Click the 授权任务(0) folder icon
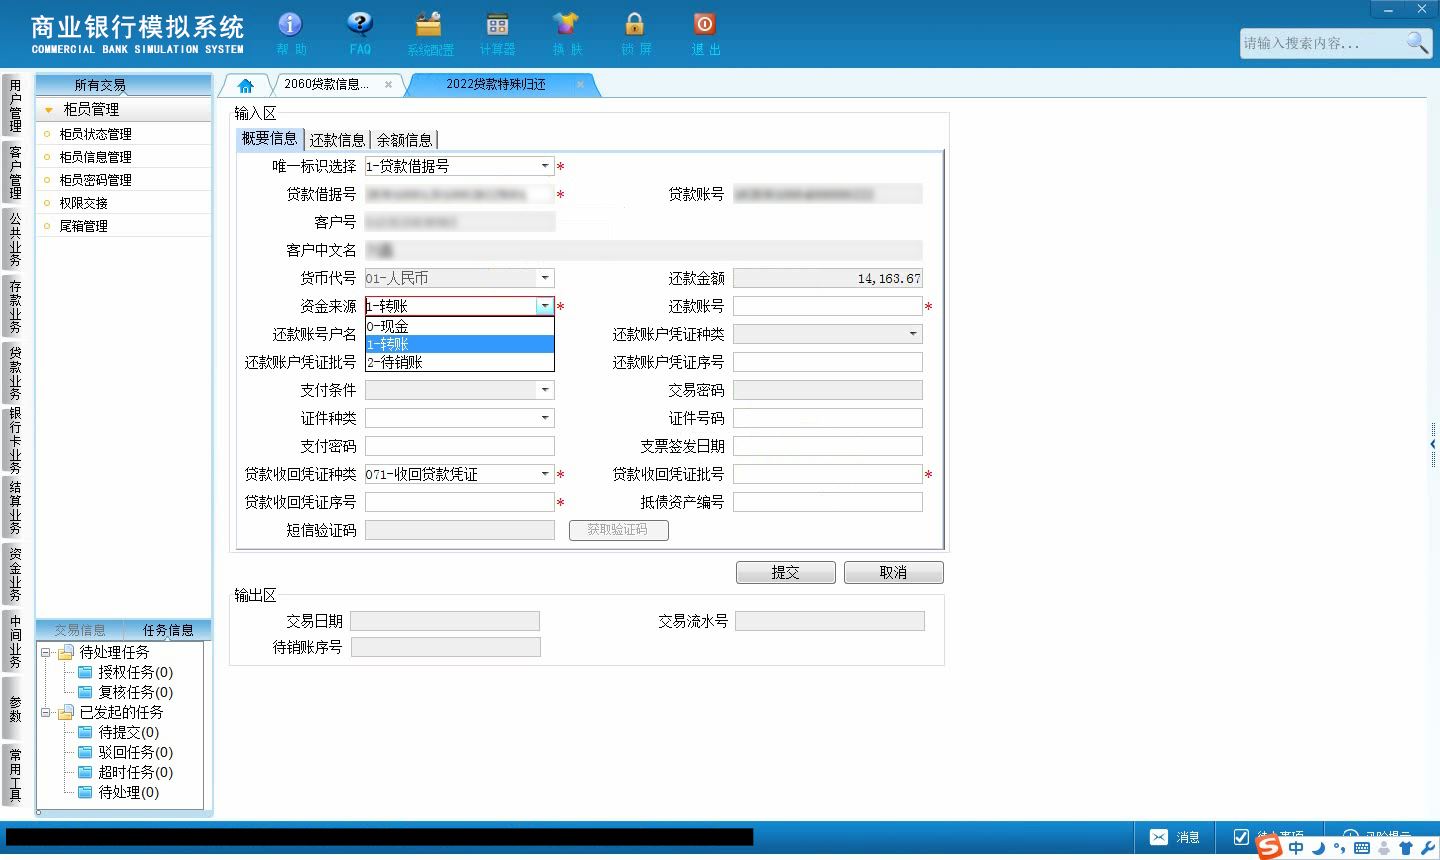Viewport: 1440px width, 860px height. pos(85,672)
